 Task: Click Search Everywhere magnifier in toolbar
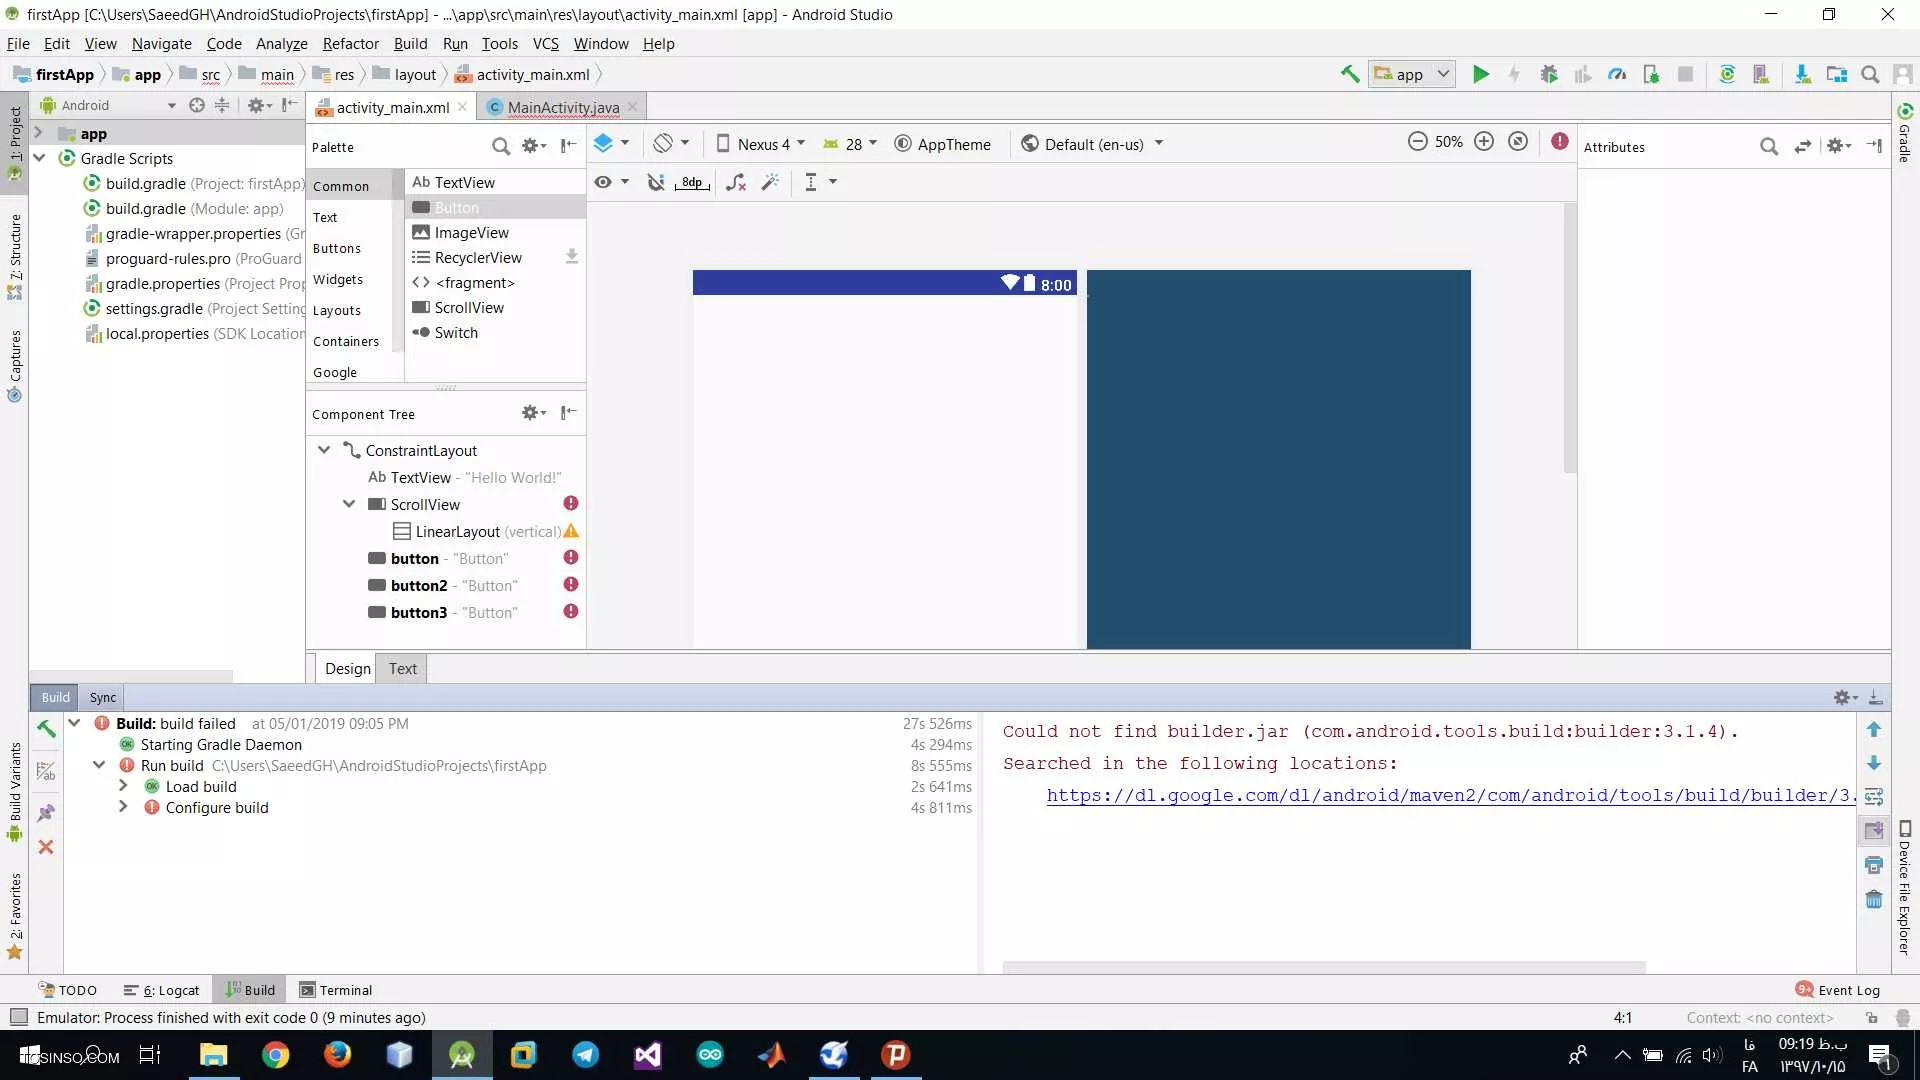tap(1870, 74)
